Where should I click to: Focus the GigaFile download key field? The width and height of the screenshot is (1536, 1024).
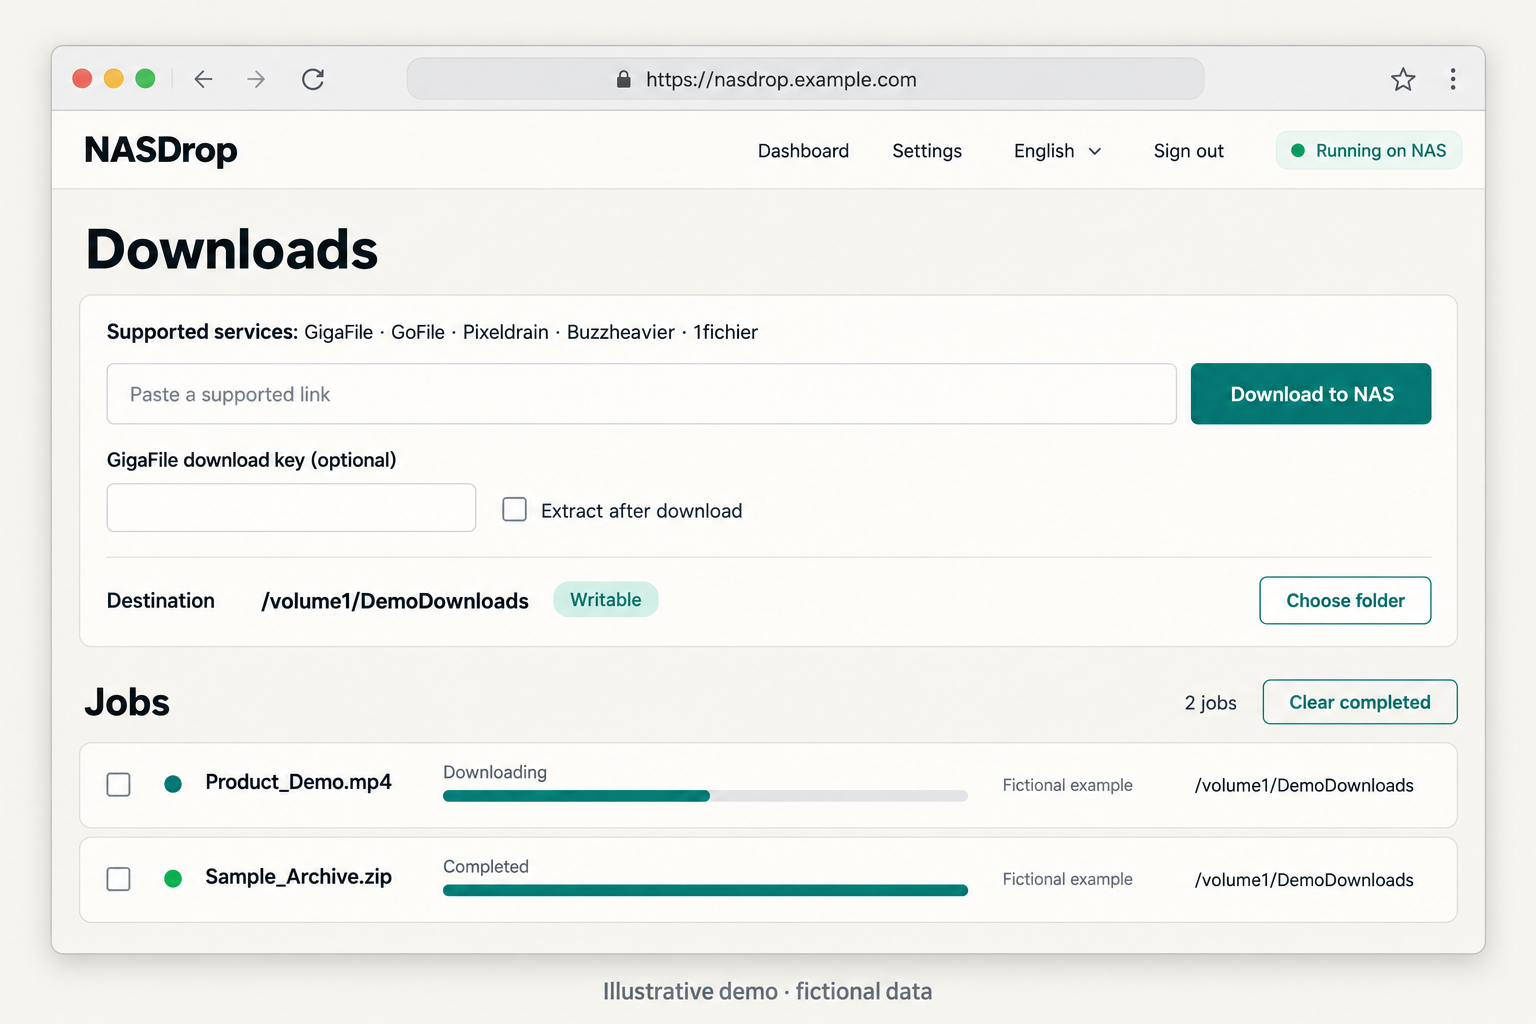point(291,508)
